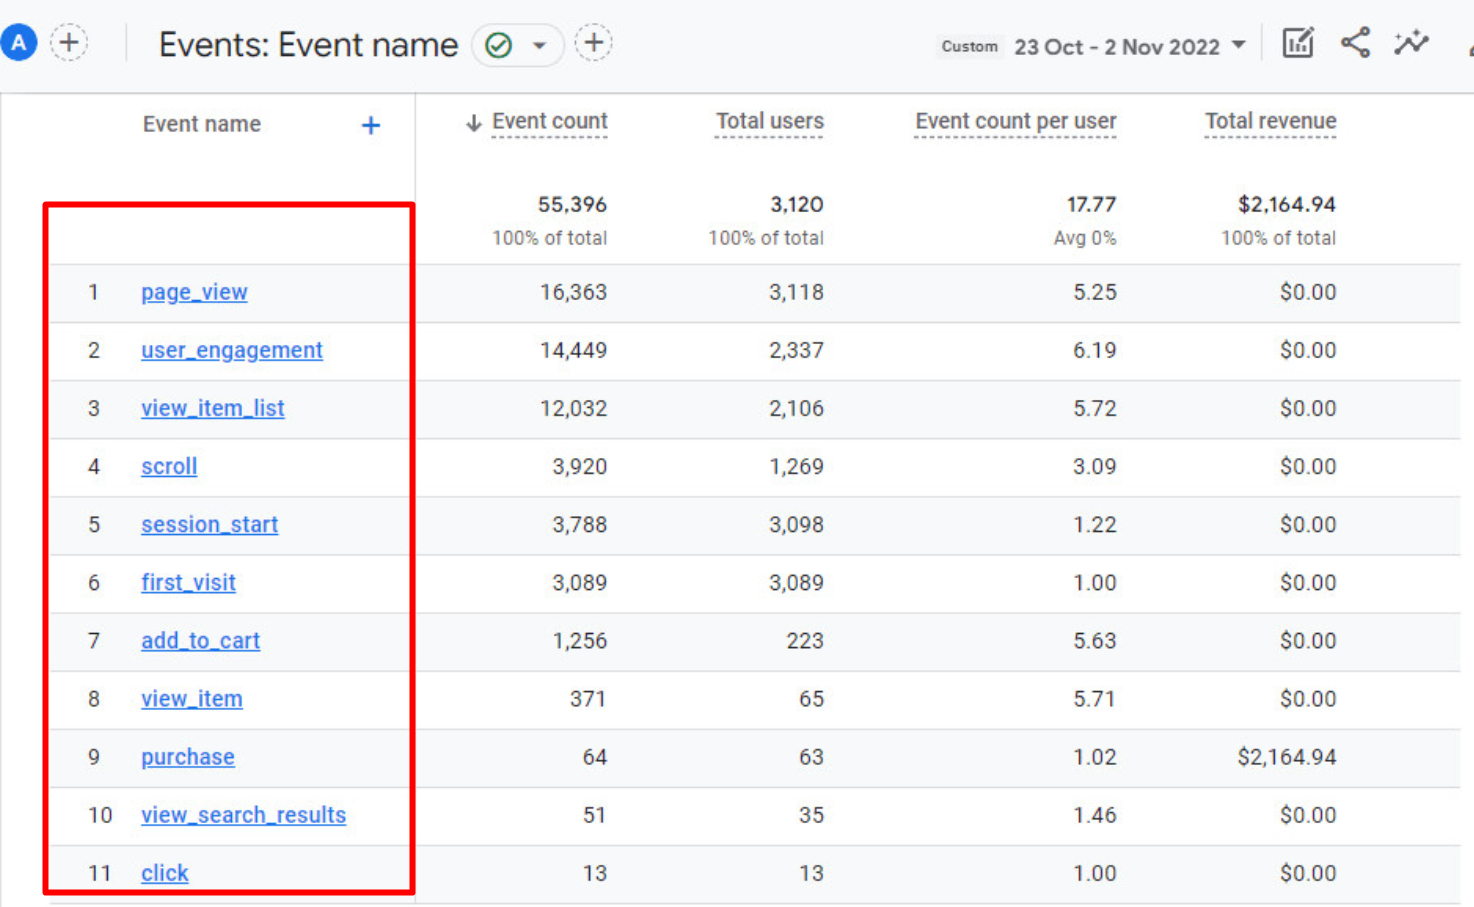This screenshot has width=1474, height=907.
Task: Select the view_search_results event link
Action: click(x=243, y=815)
